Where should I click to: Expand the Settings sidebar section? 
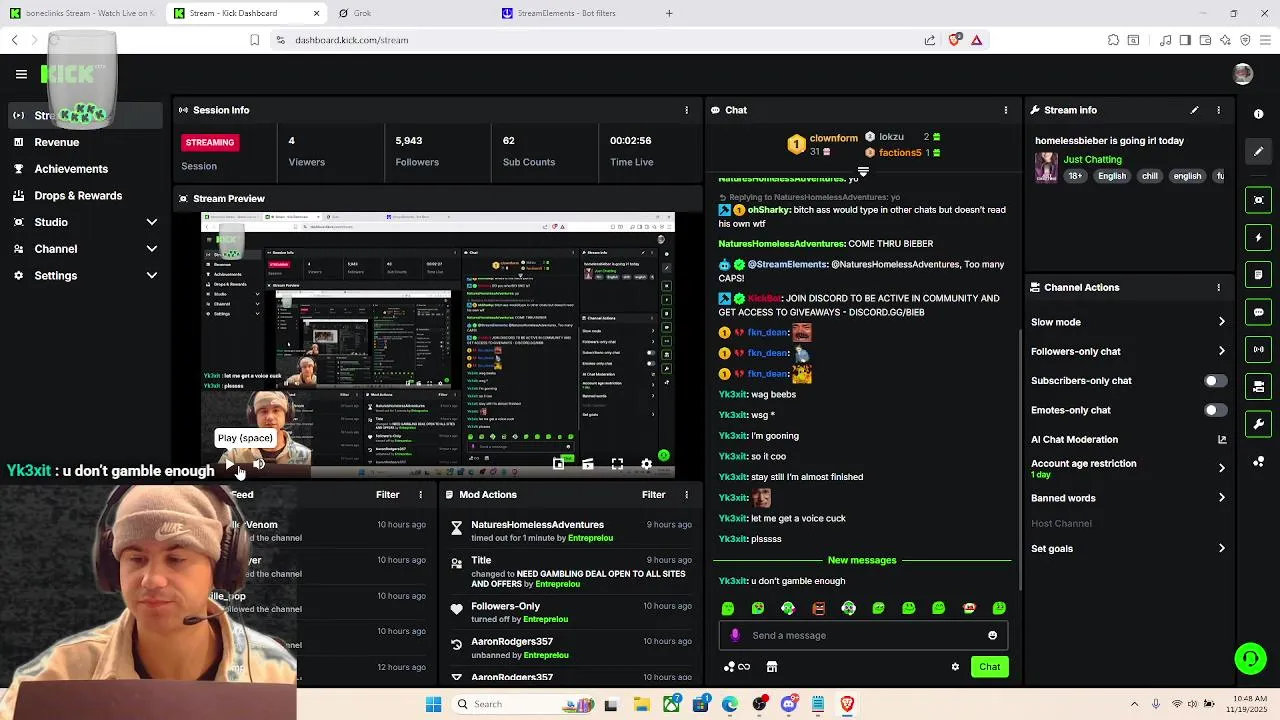[152, 275]
